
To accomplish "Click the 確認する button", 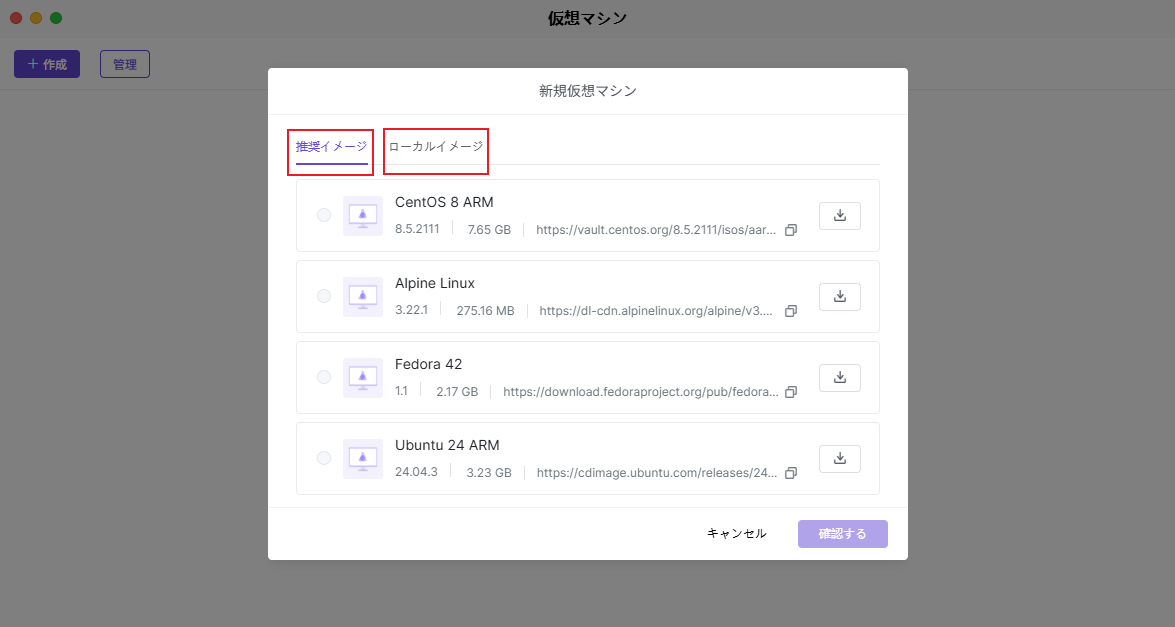I will click(x=842, y=534).
